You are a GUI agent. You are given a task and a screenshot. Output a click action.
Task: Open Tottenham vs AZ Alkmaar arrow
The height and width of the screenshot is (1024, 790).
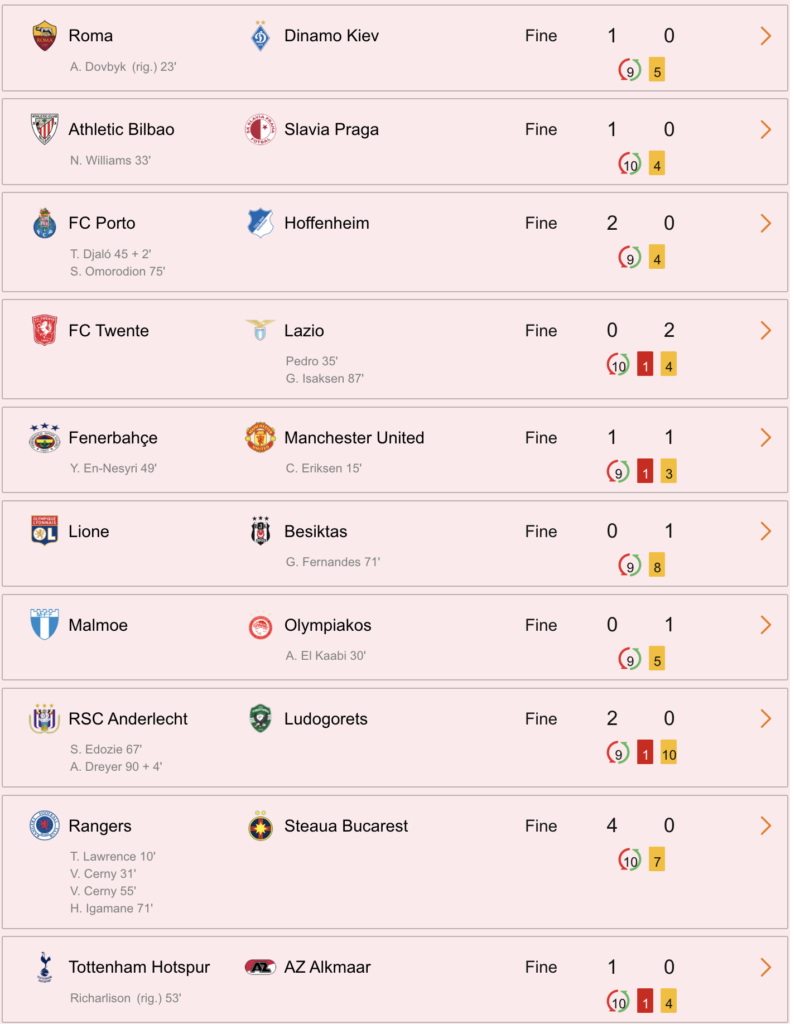click(x=766, y=967)
